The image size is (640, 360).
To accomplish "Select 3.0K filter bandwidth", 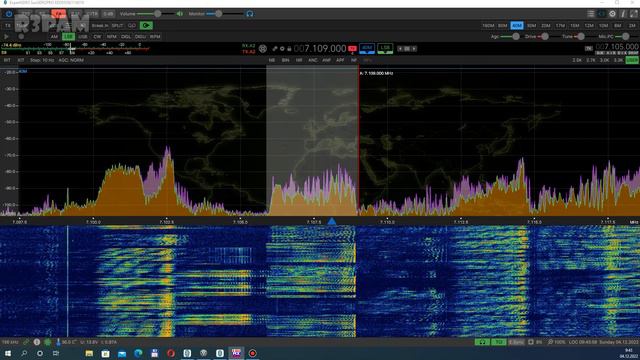I will [604, 60].
